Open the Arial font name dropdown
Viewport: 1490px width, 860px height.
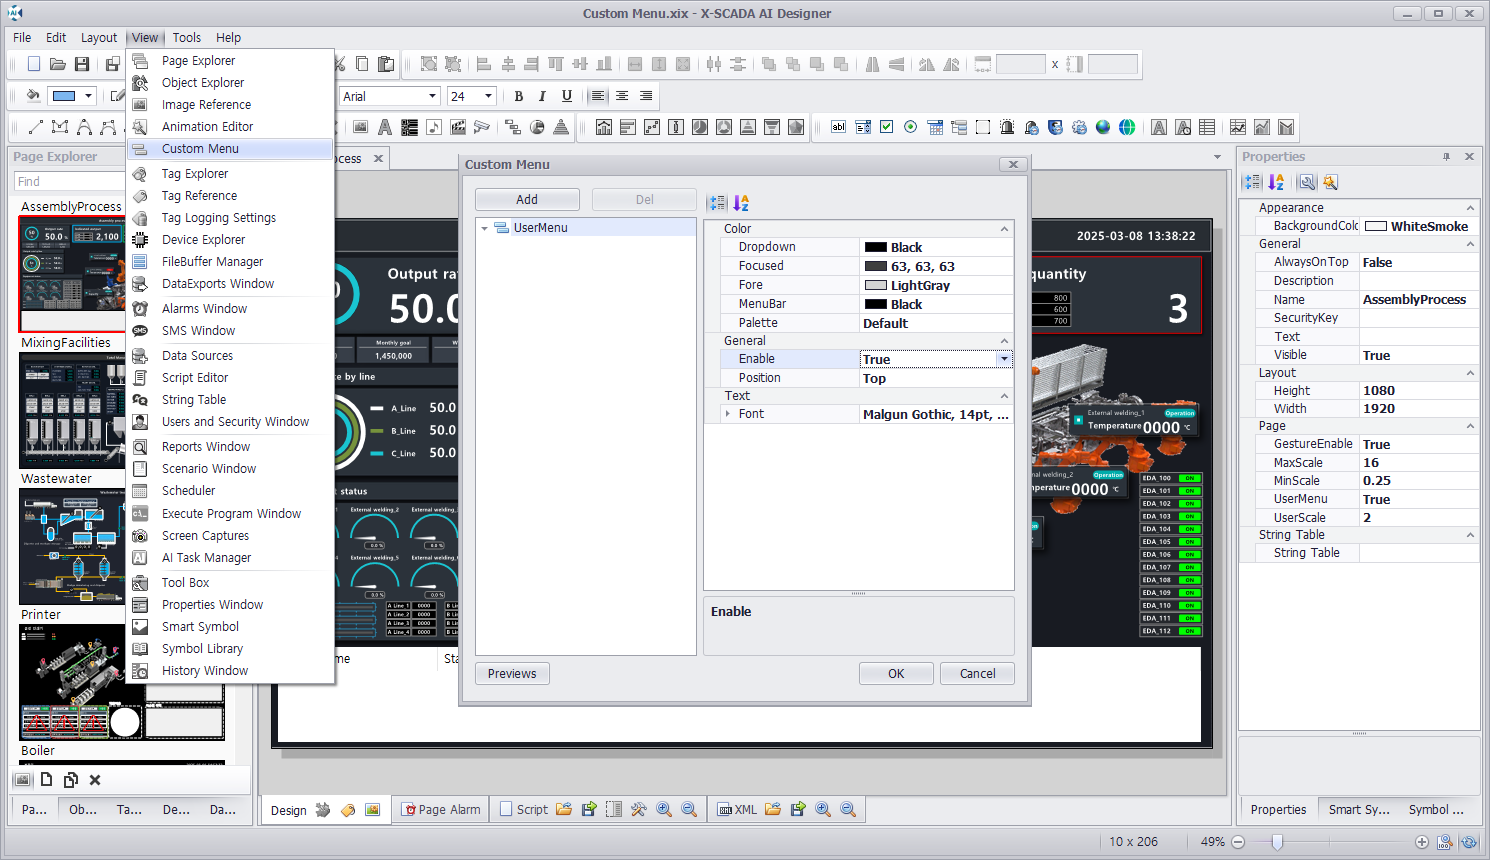pyautogui.click(x=432, y=96)
